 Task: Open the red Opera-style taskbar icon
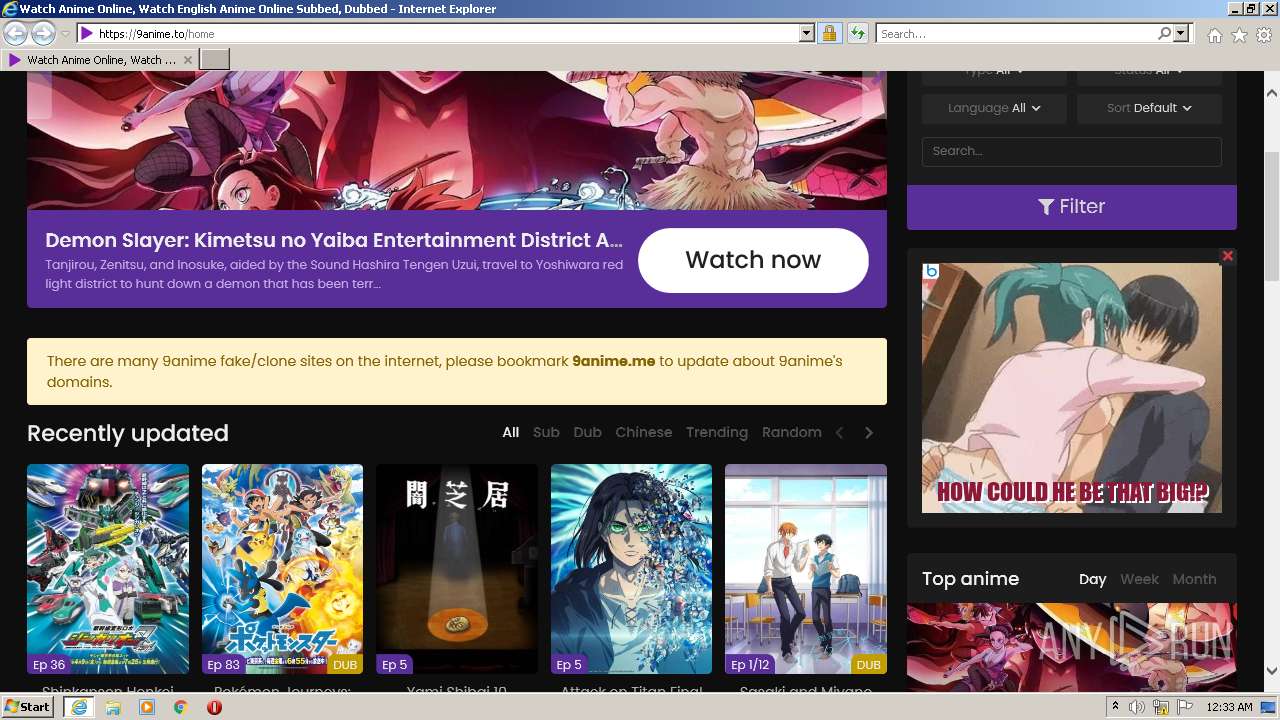point(214,707)
